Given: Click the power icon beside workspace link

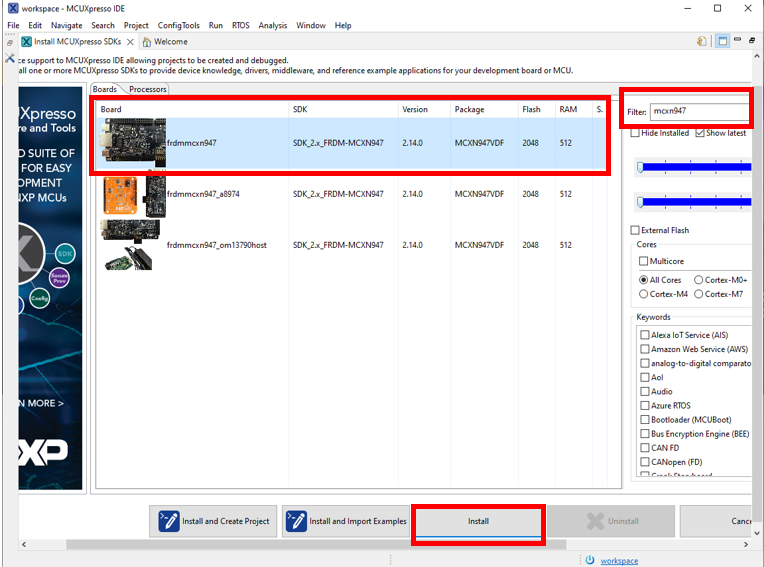Looking at the screenshot, I should point(590,560).
